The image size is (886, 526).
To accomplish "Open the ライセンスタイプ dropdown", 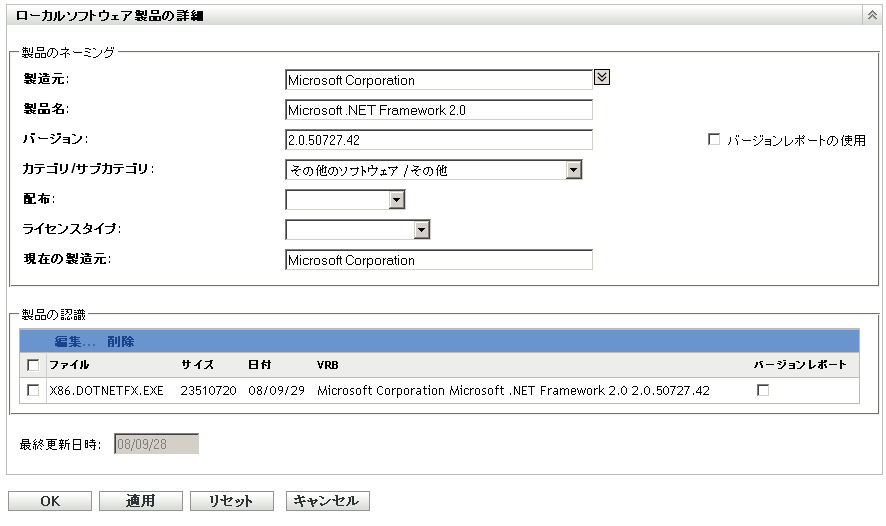I will (x=421, y=230).
